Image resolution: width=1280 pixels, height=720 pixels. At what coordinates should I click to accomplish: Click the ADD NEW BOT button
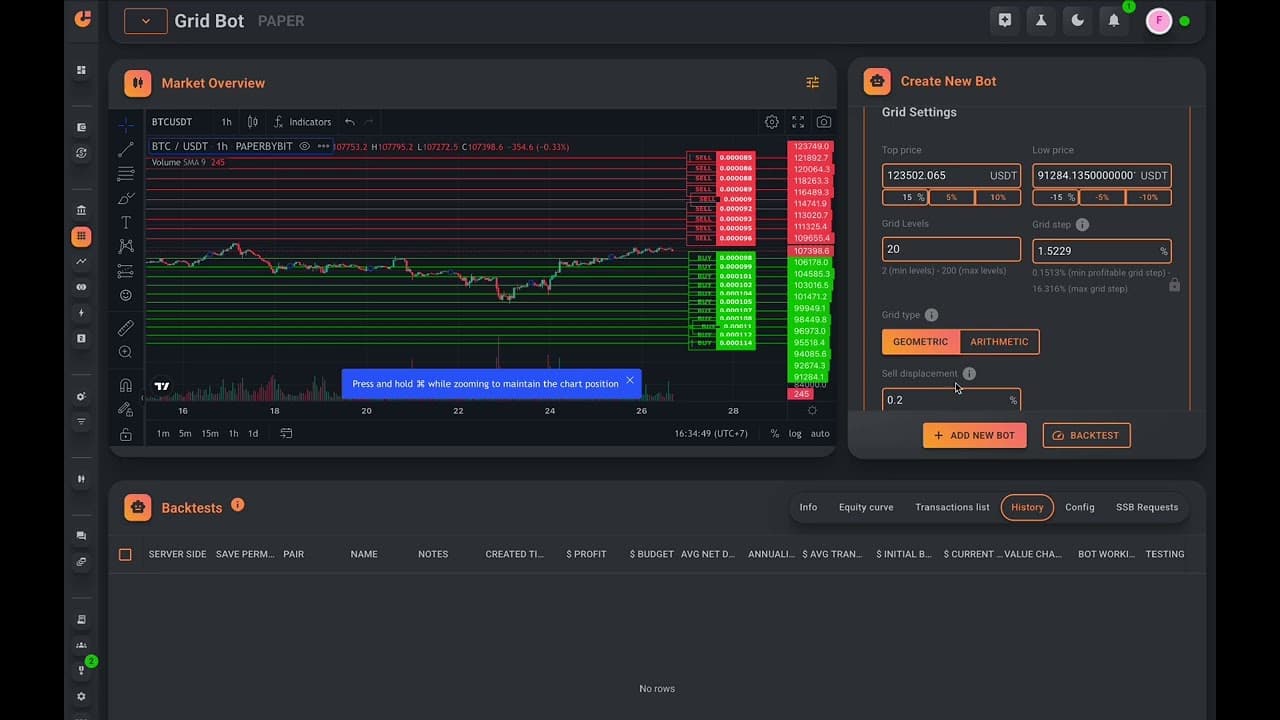point(974,435)
